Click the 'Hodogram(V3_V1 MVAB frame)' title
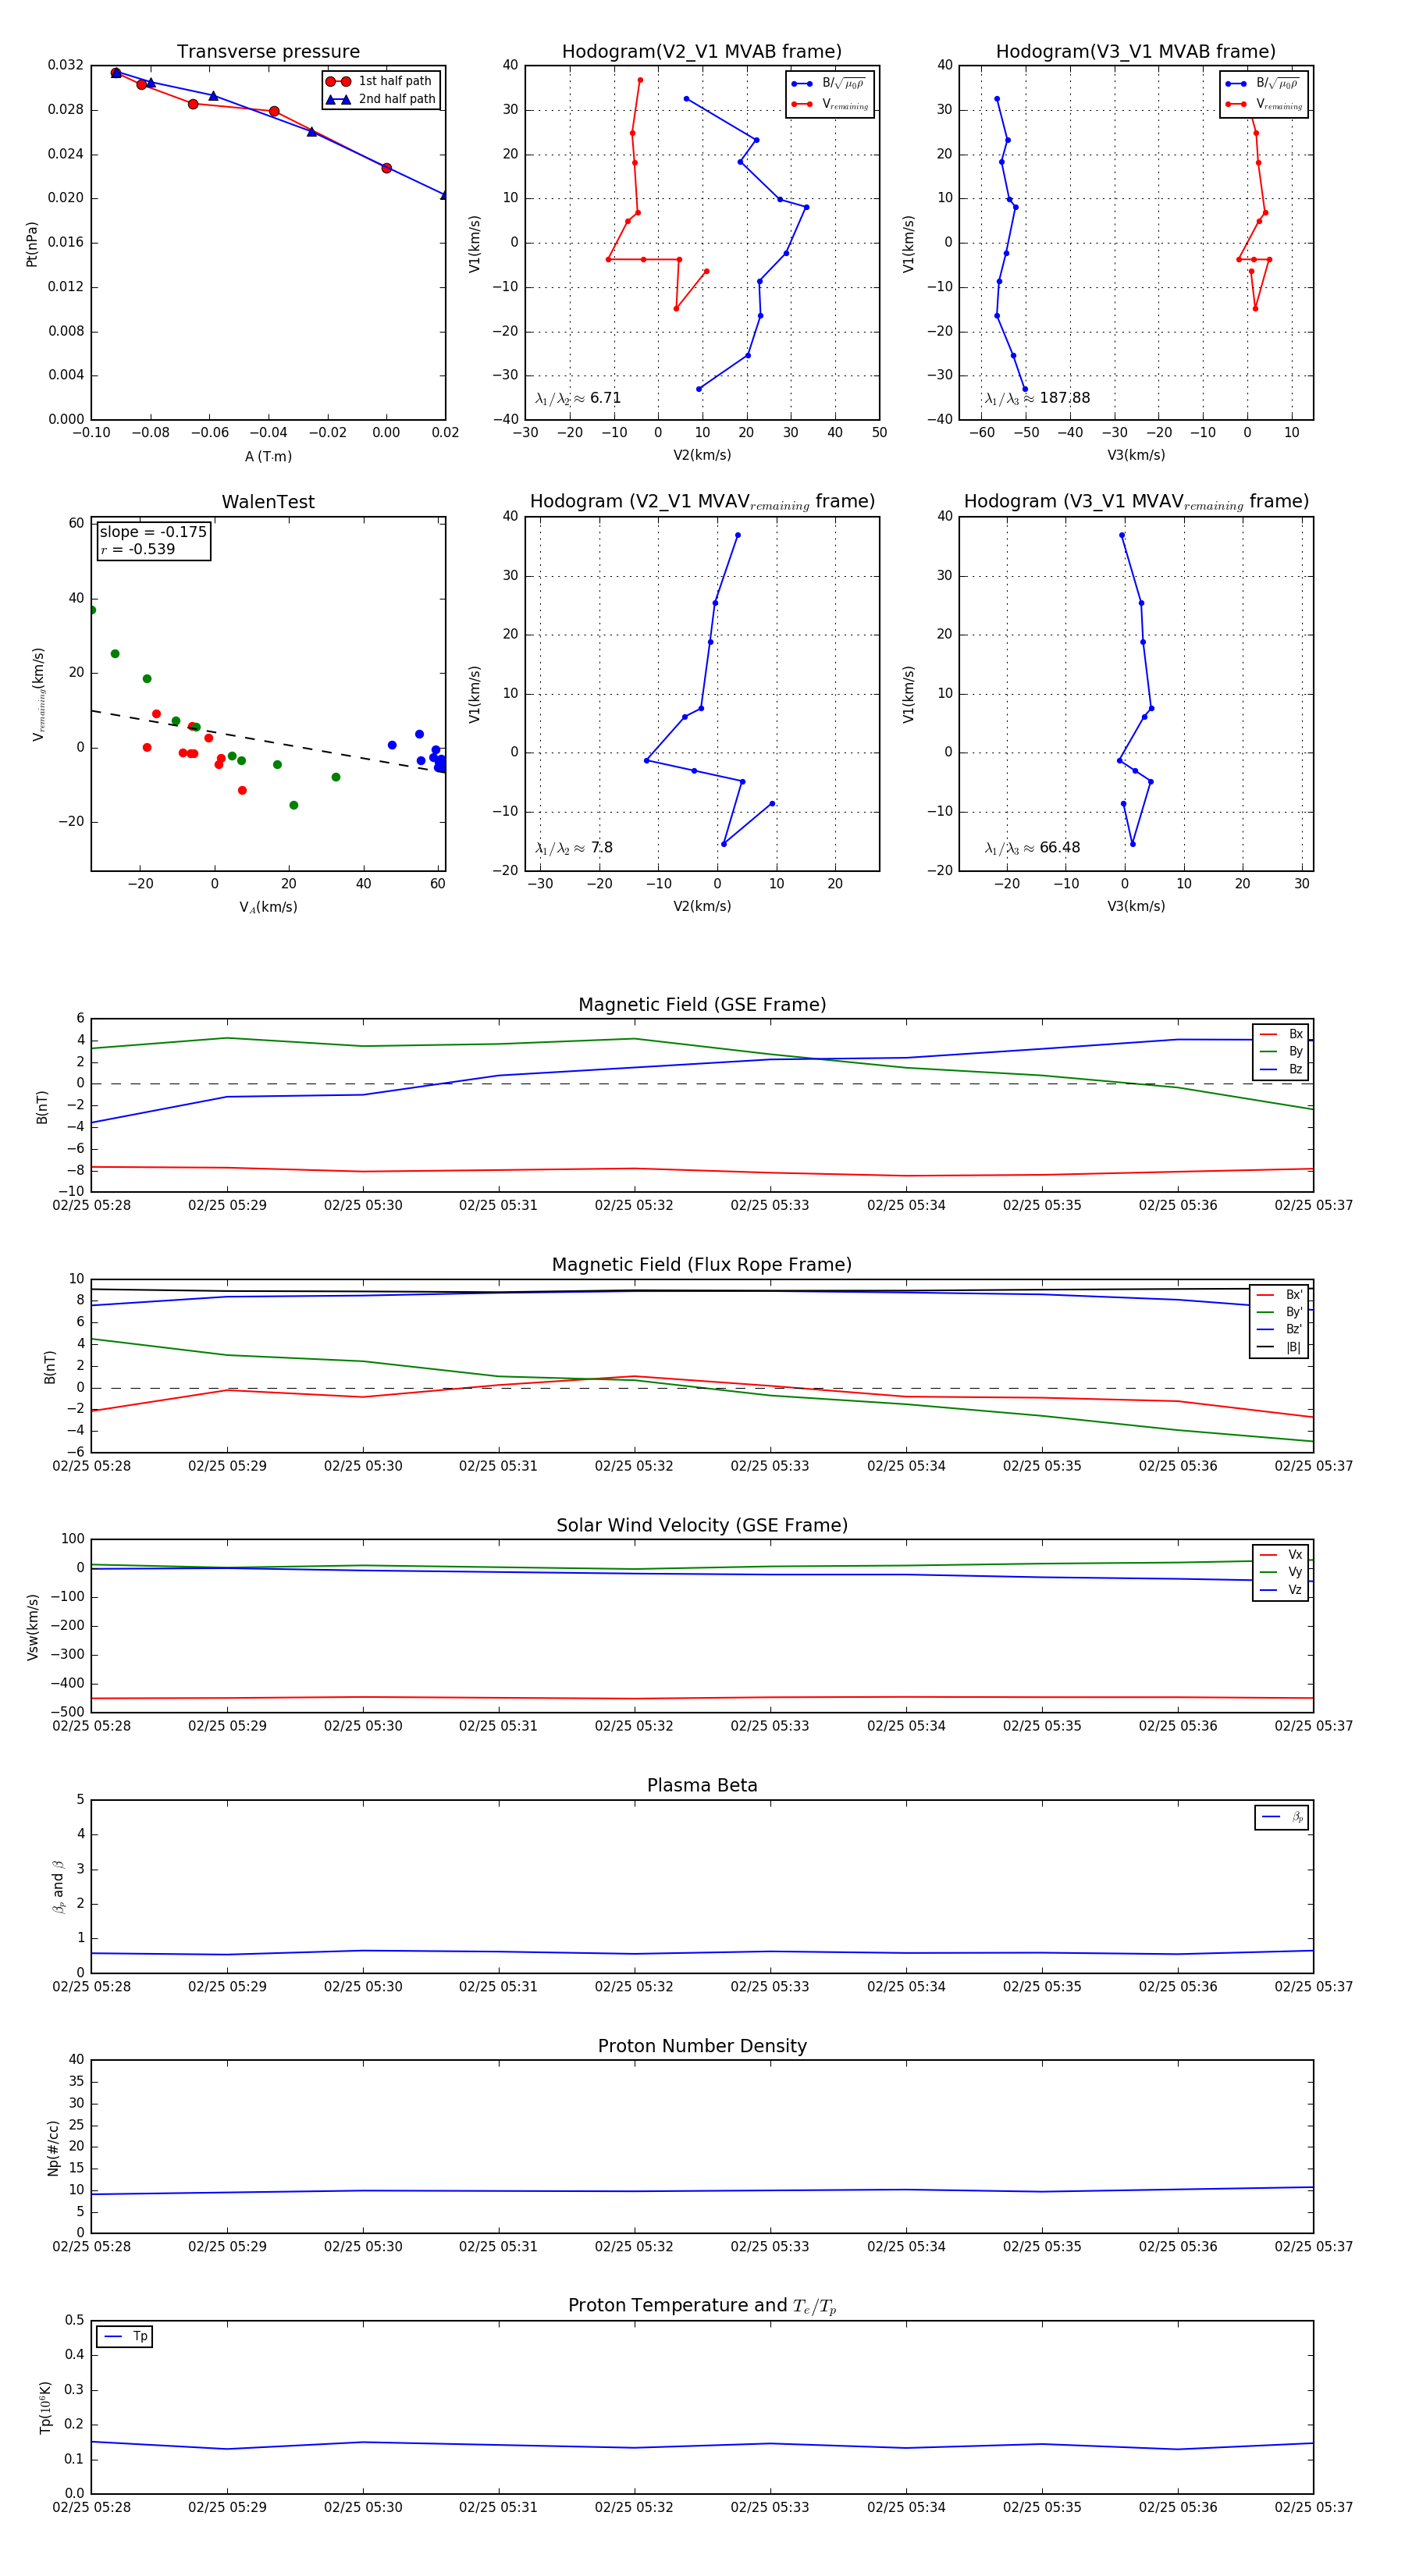The width and height of the screenshot is (1405, 2576). click(1135, 52)
